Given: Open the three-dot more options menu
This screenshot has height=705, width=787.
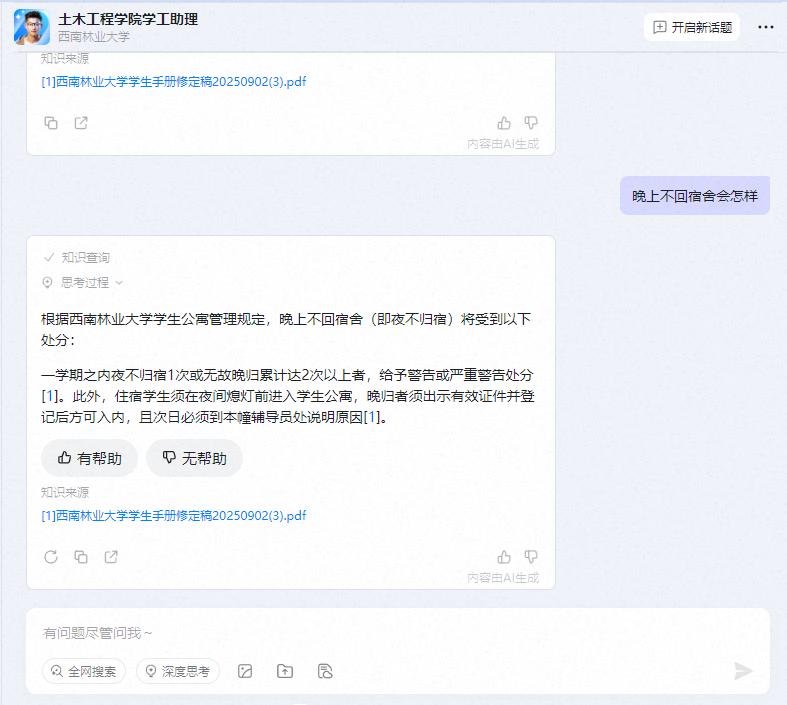Looking at the screenshot, I should click(766, 28).
